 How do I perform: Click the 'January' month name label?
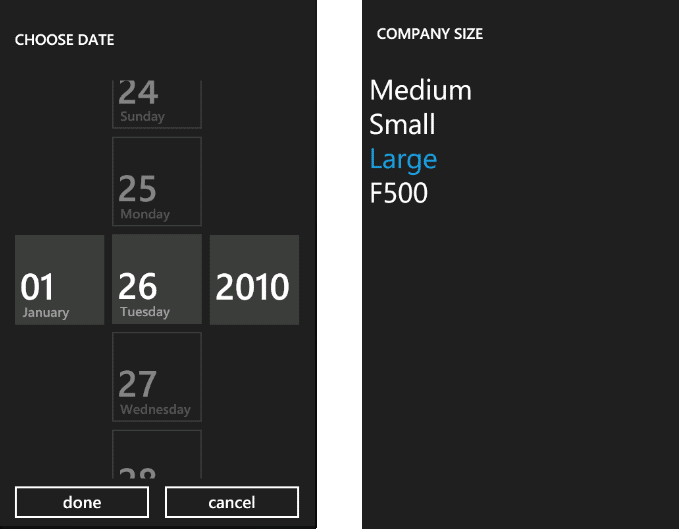[46, 313]
